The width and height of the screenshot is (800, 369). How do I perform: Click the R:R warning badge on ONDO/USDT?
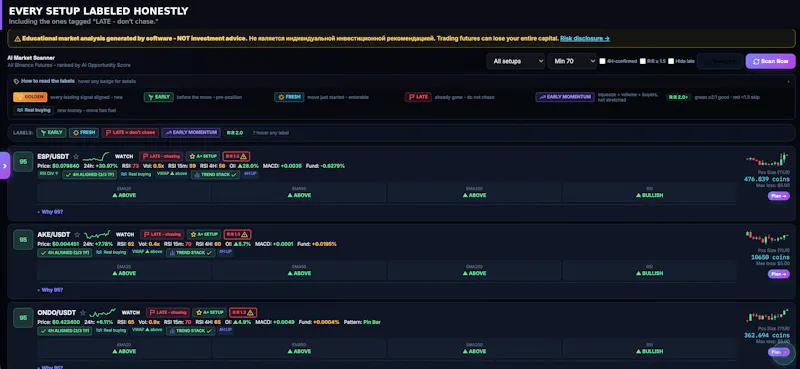pyautogui.click(x=243, y=312)
